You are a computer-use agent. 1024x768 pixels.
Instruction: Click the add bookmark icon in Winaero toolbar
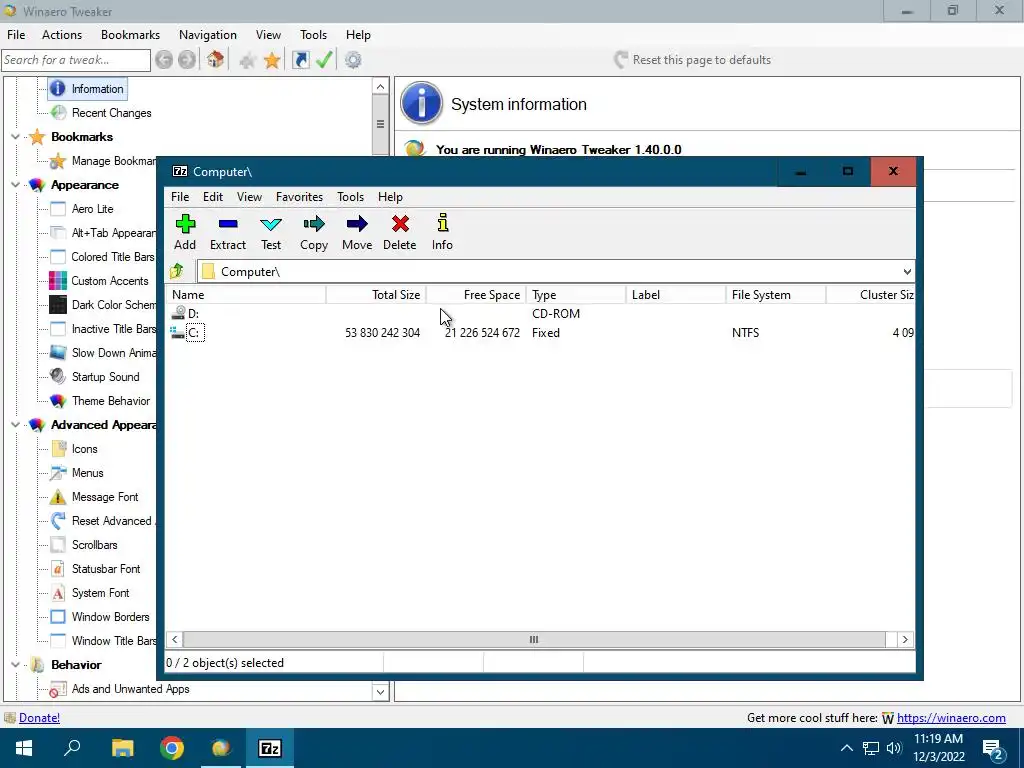[247, 61]
